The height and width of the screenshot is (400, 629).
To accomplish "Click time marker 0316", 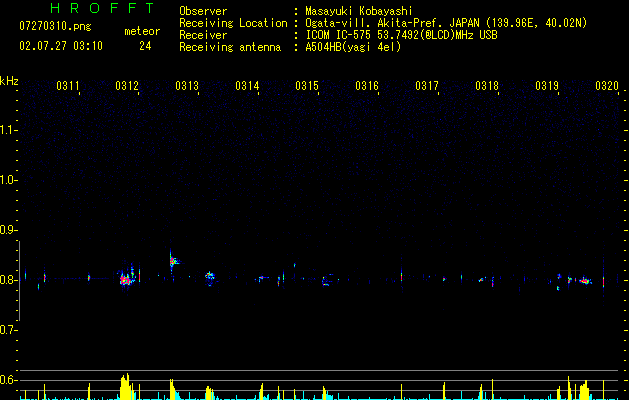I will pyautogui.click(x=367, y=86).
